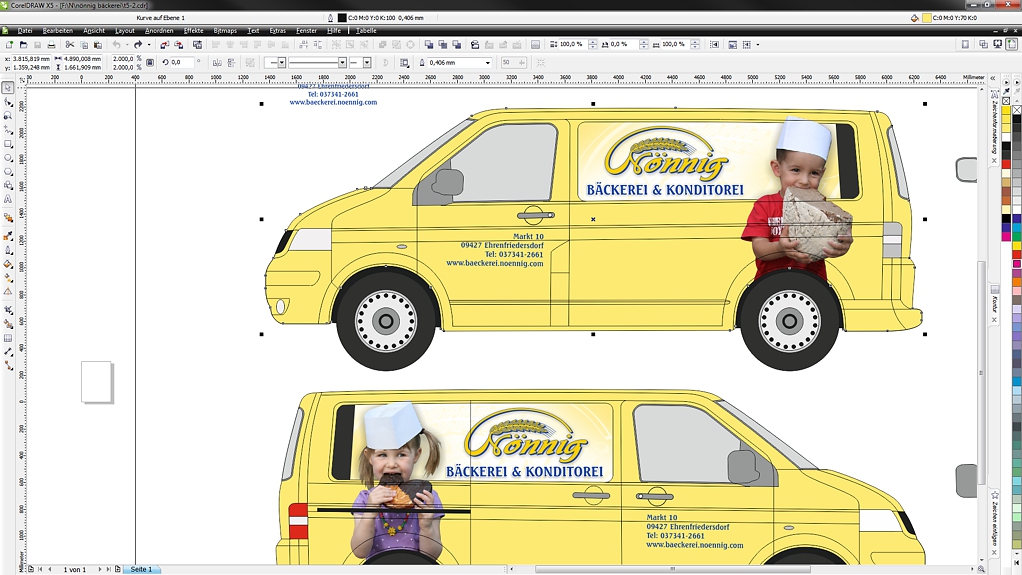Open the Bitmaps menu
1022x575 pixels.
tap(225, 31)
